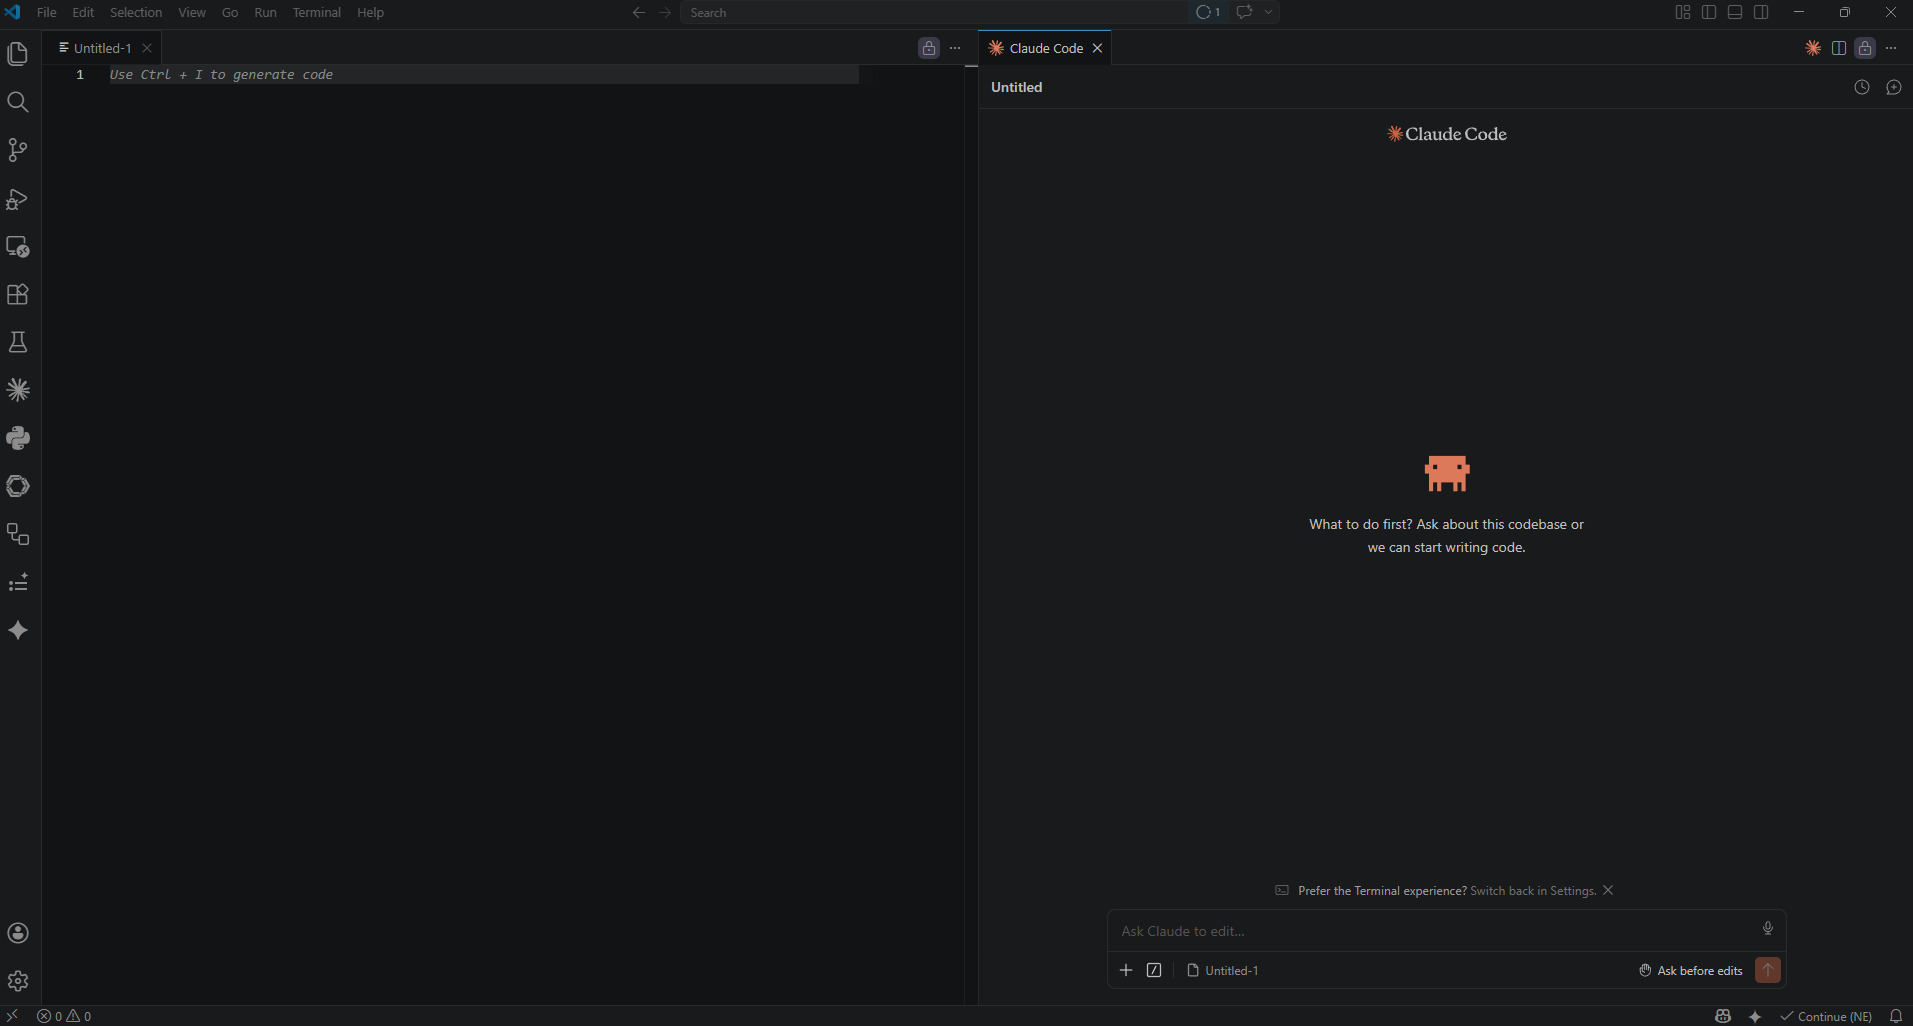Viewport: 1913px width, 1026px height.
Task: Open the Selection menu
Action: click(136, 12)
